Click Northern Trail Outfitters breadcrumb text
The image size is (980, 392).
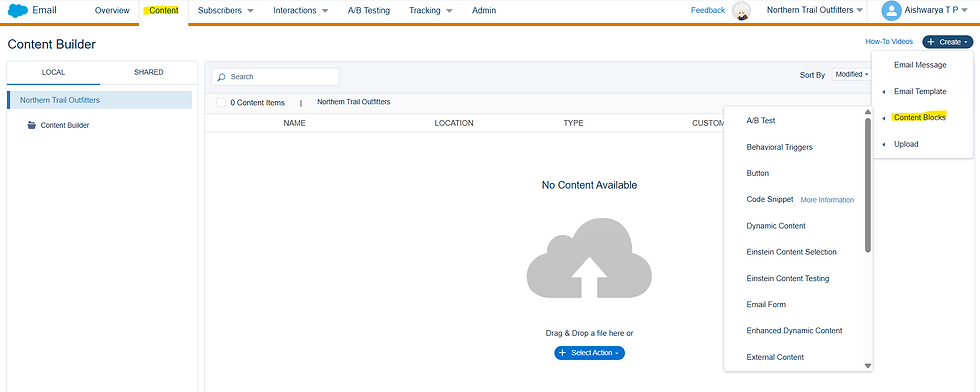click(x=354, y=102)
